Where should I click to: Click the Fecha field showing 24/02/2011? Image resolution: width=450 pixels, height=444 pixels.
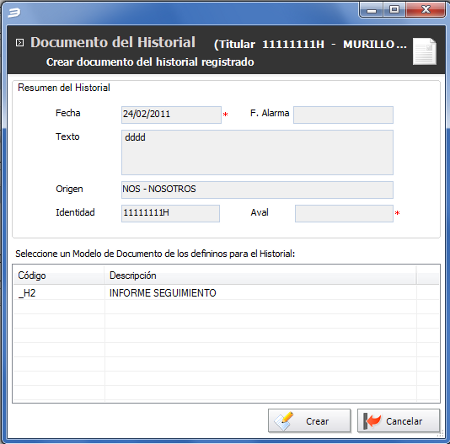(x=171, y=115)
